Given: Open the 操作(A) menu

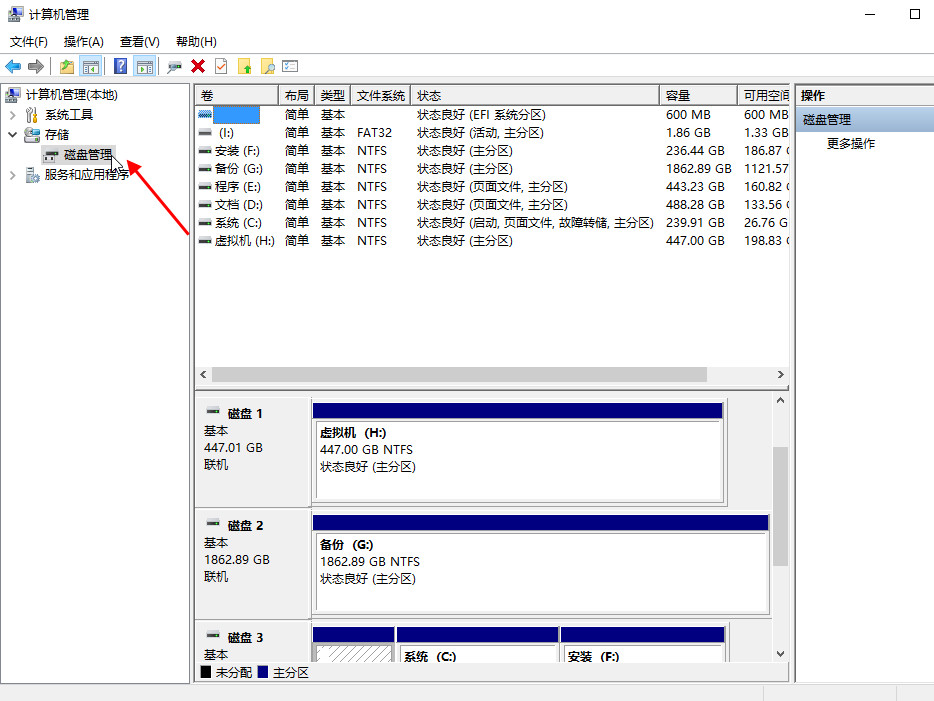Looking at the screenshot, I should (x=83, y=41).
